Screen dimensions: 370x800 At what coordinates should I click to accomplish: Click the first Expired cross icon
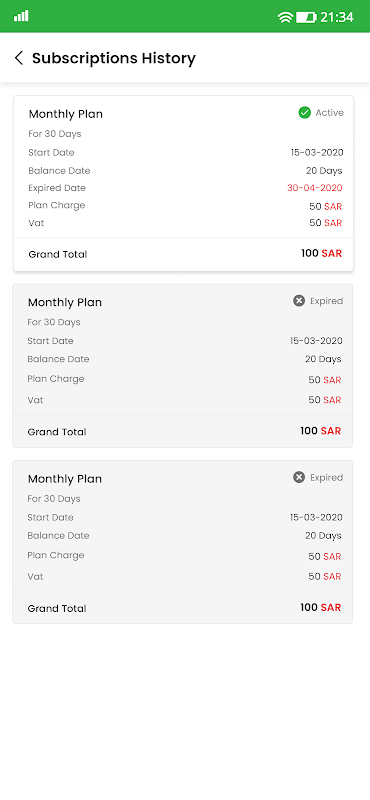pos(299,301)
